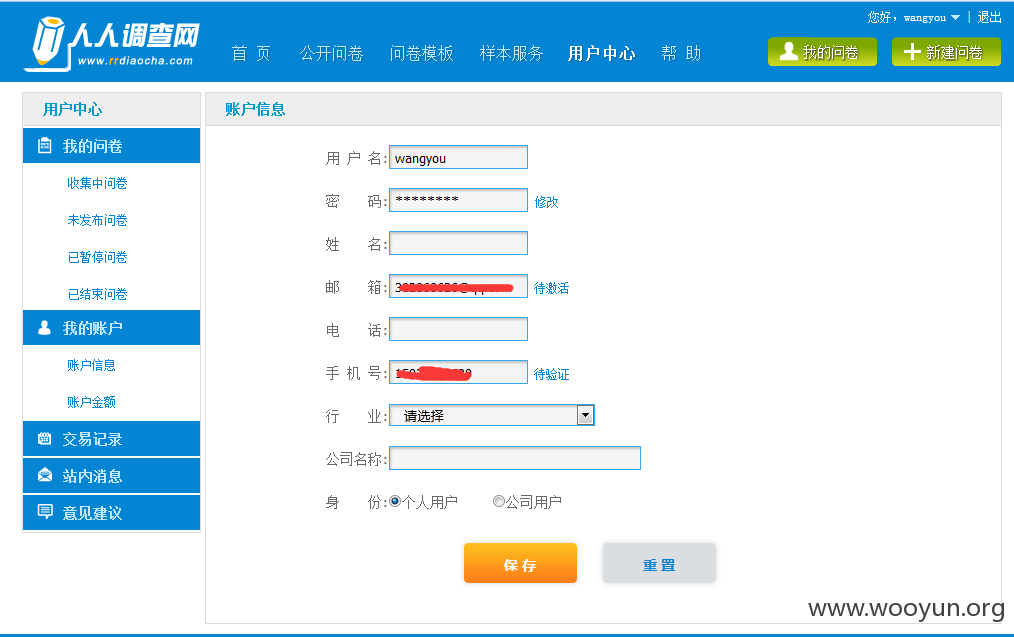Click the 修改 password link
This screenshot has height=637, width=1014.
click(546, 202)
